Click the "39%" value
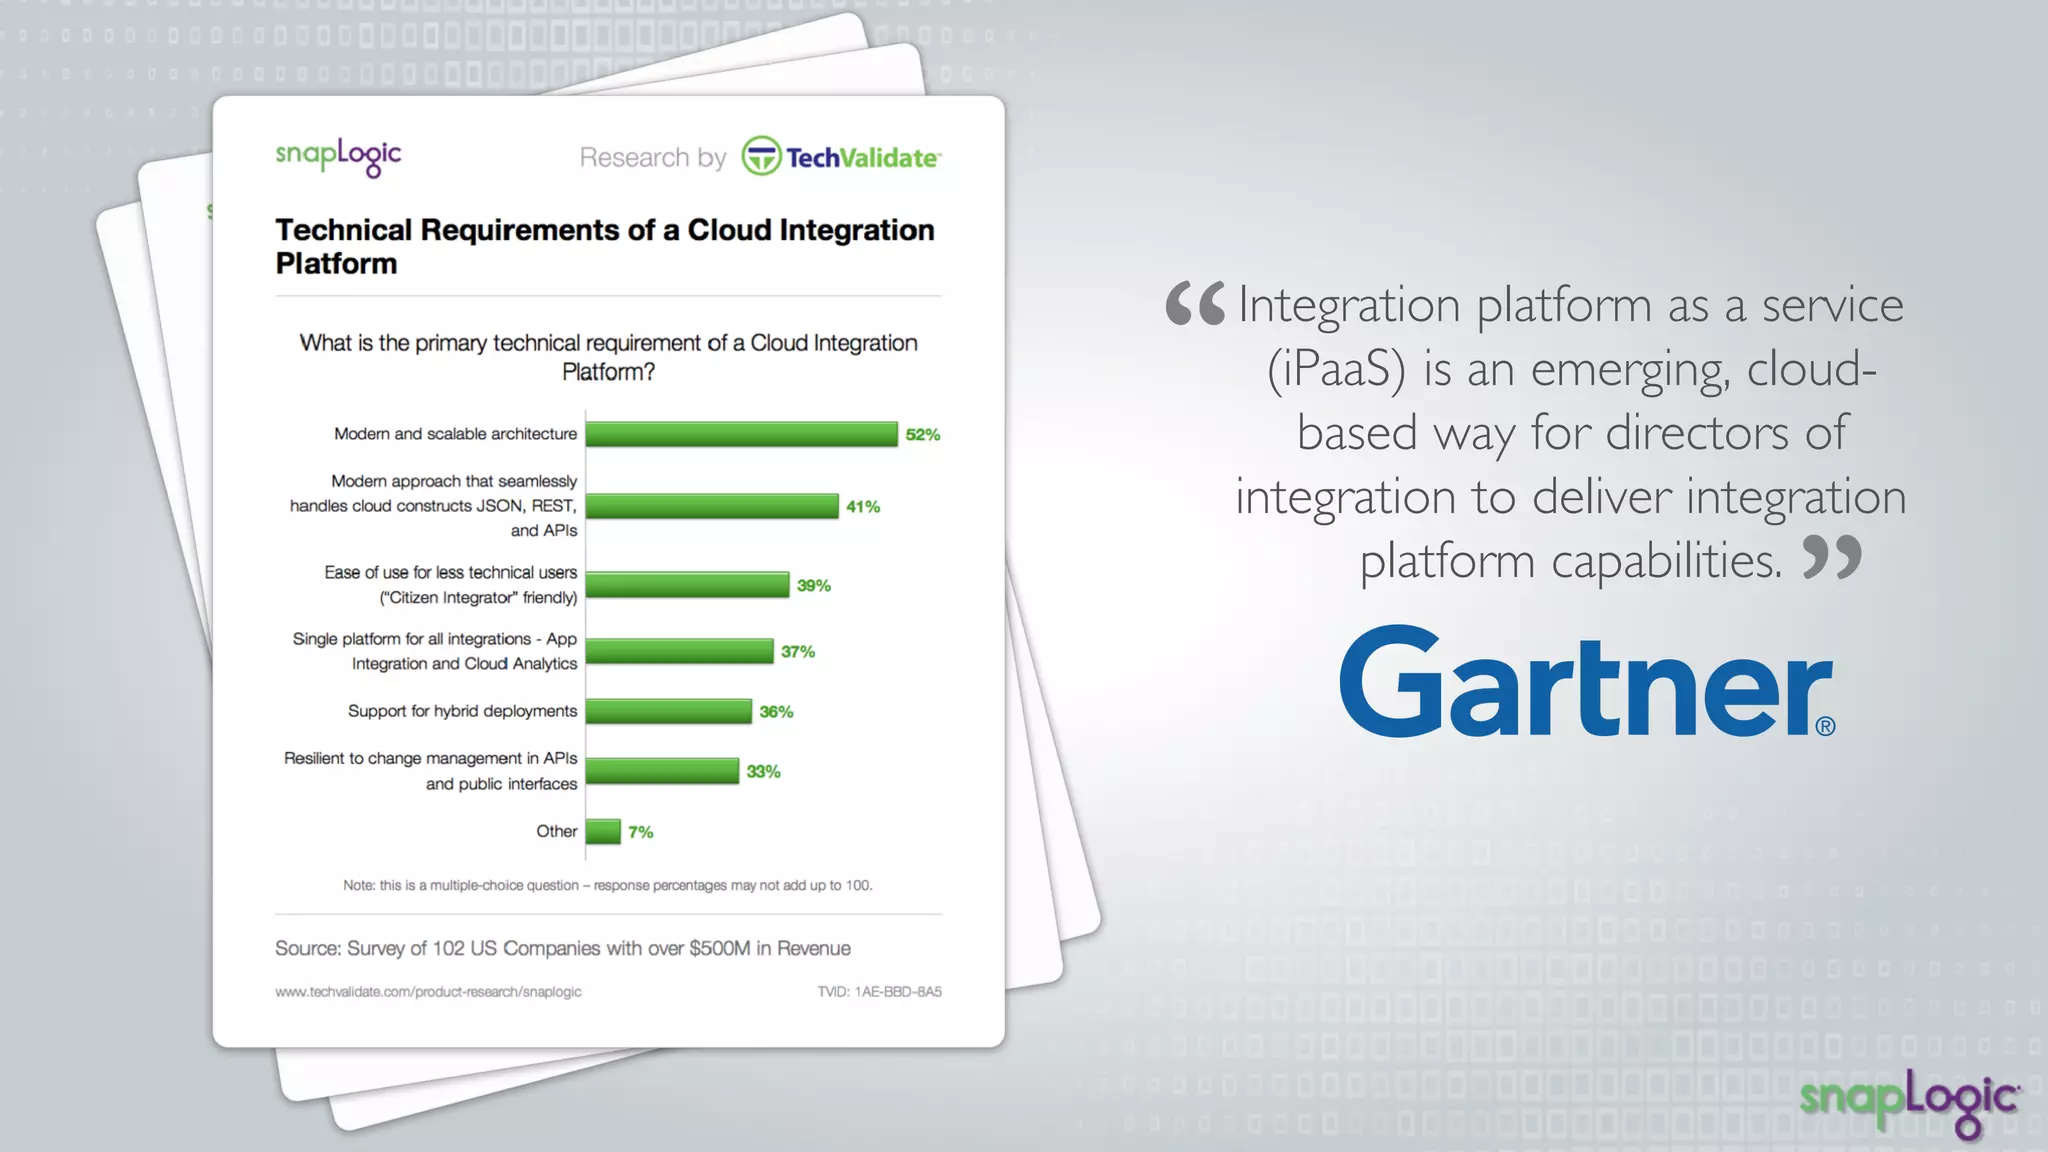The width and height of the screenshot is (2048, 1152). (x=814, y=586)
